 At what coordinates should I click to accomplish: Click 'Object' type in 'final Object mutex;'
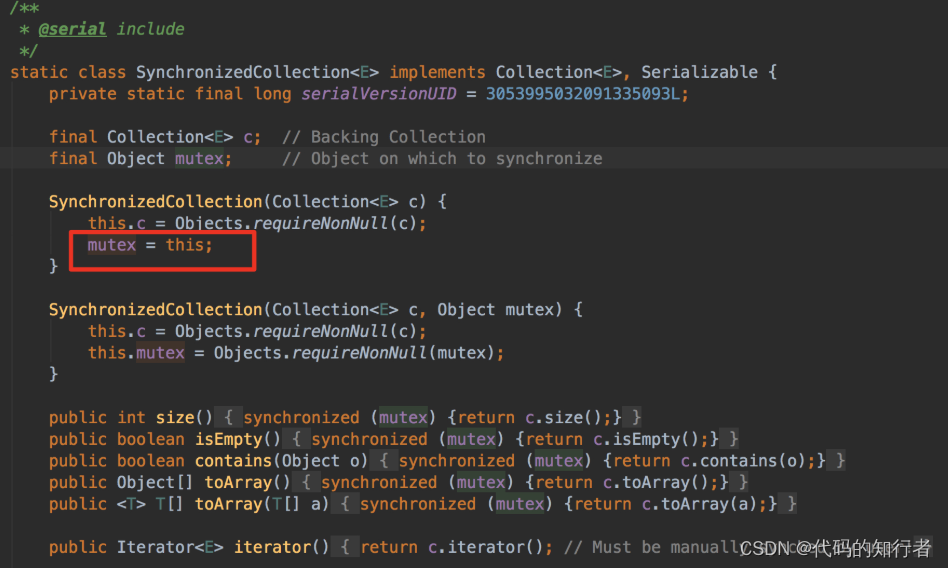coord(135,158)
